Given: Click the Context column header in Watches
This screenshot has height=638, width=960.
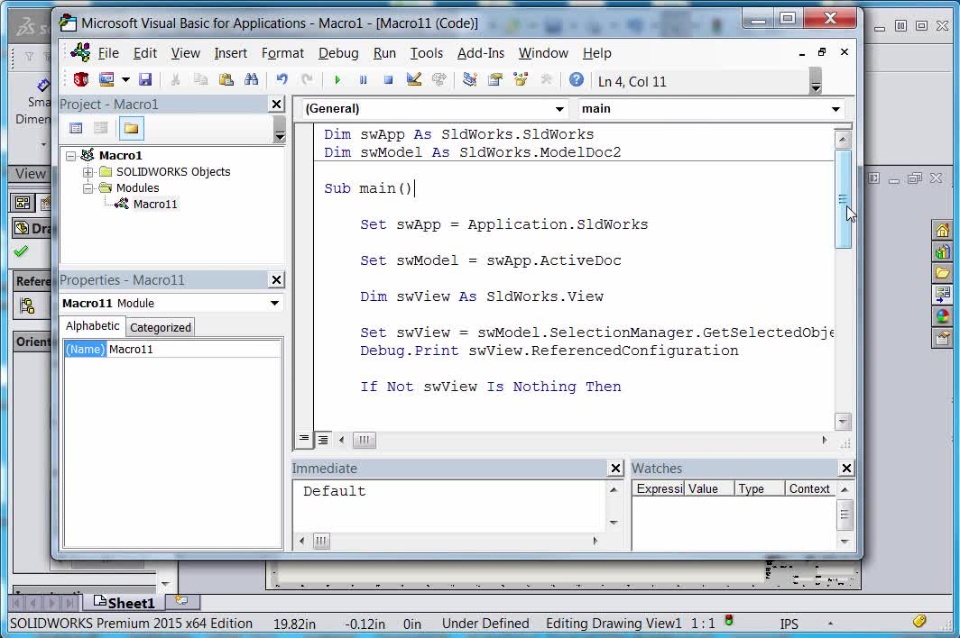Looking at the screenshot, I should click(x=810, y=489).
